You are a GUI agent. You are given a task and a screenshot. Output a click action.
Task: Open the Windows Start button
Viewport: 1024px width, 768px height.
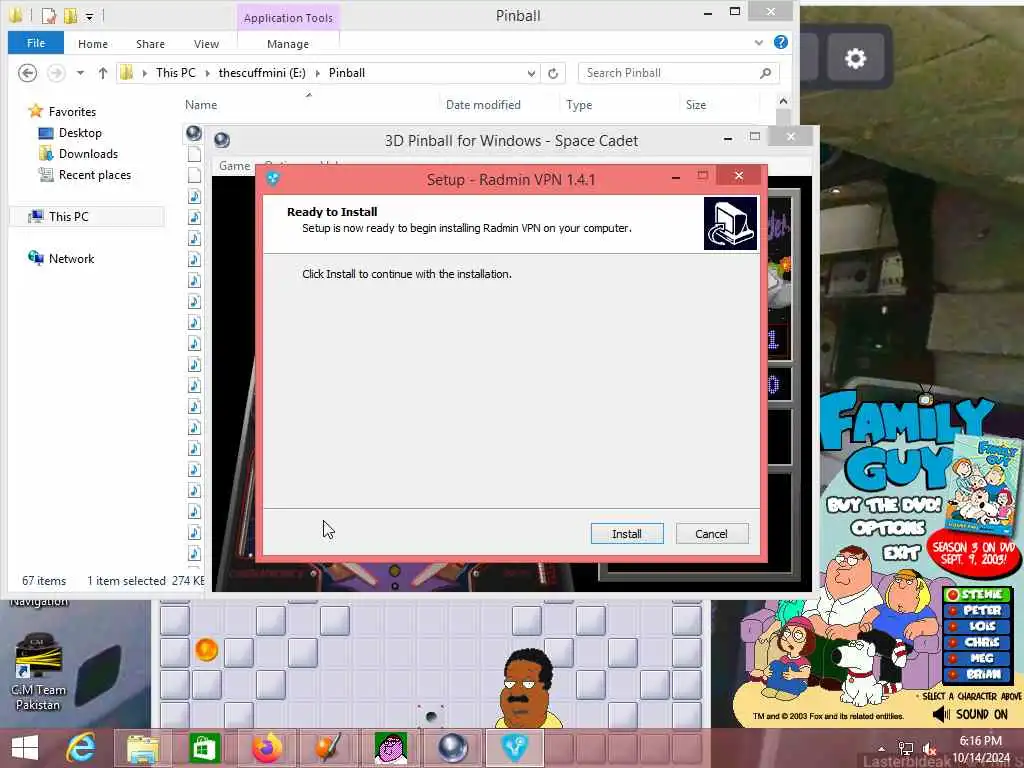(25, 748)
